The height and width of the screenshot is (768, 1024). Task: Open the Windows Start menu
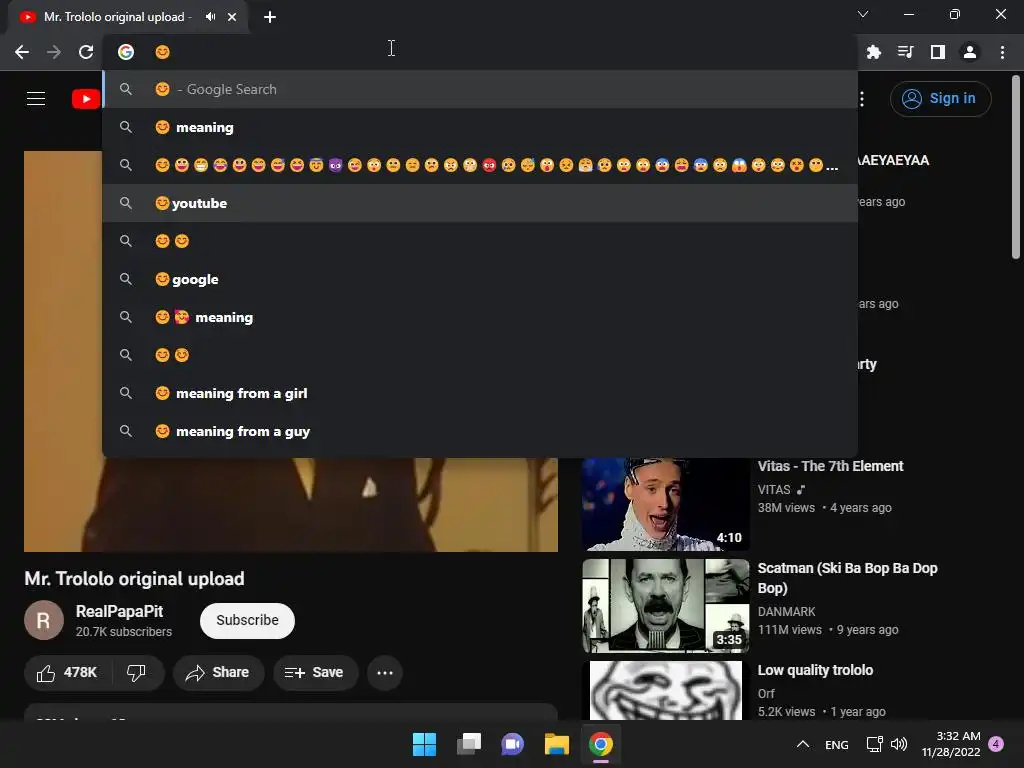point(424,744)
